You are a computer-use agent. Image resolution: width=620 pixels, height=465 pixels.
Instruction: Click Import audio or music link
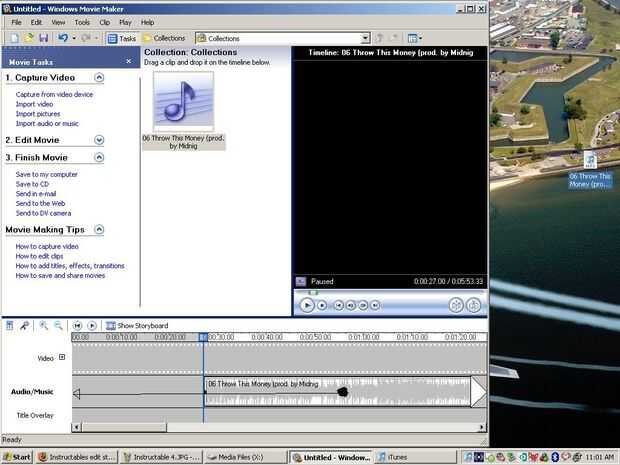click(47, 123)
